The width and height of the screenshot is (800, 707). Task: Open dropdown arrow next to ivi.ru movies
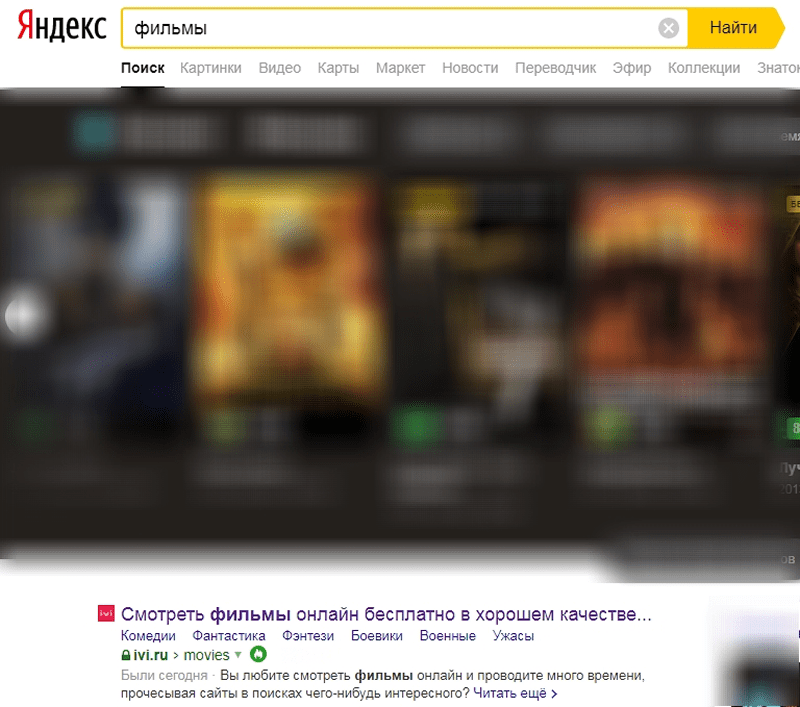pyautogui.click(x=238, y=655)
